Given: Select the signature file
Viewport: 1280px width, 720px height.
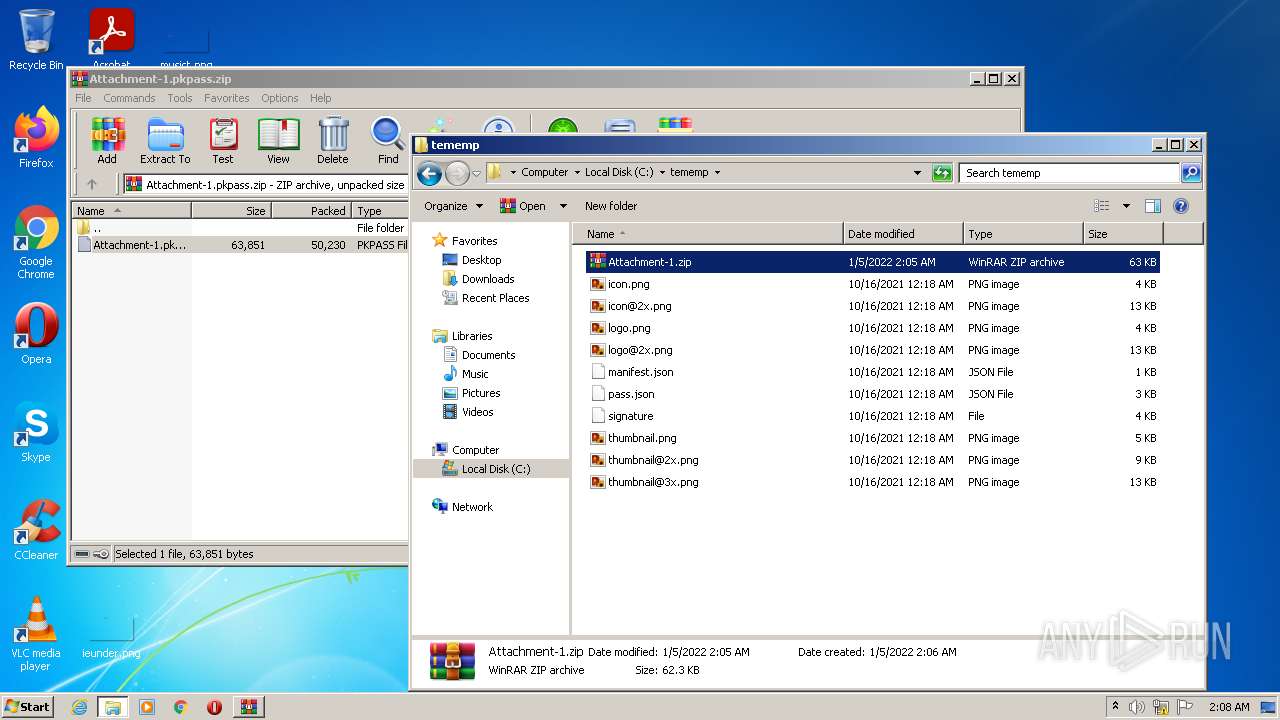Looking at the screenshot, I should [x=872, y=416].
